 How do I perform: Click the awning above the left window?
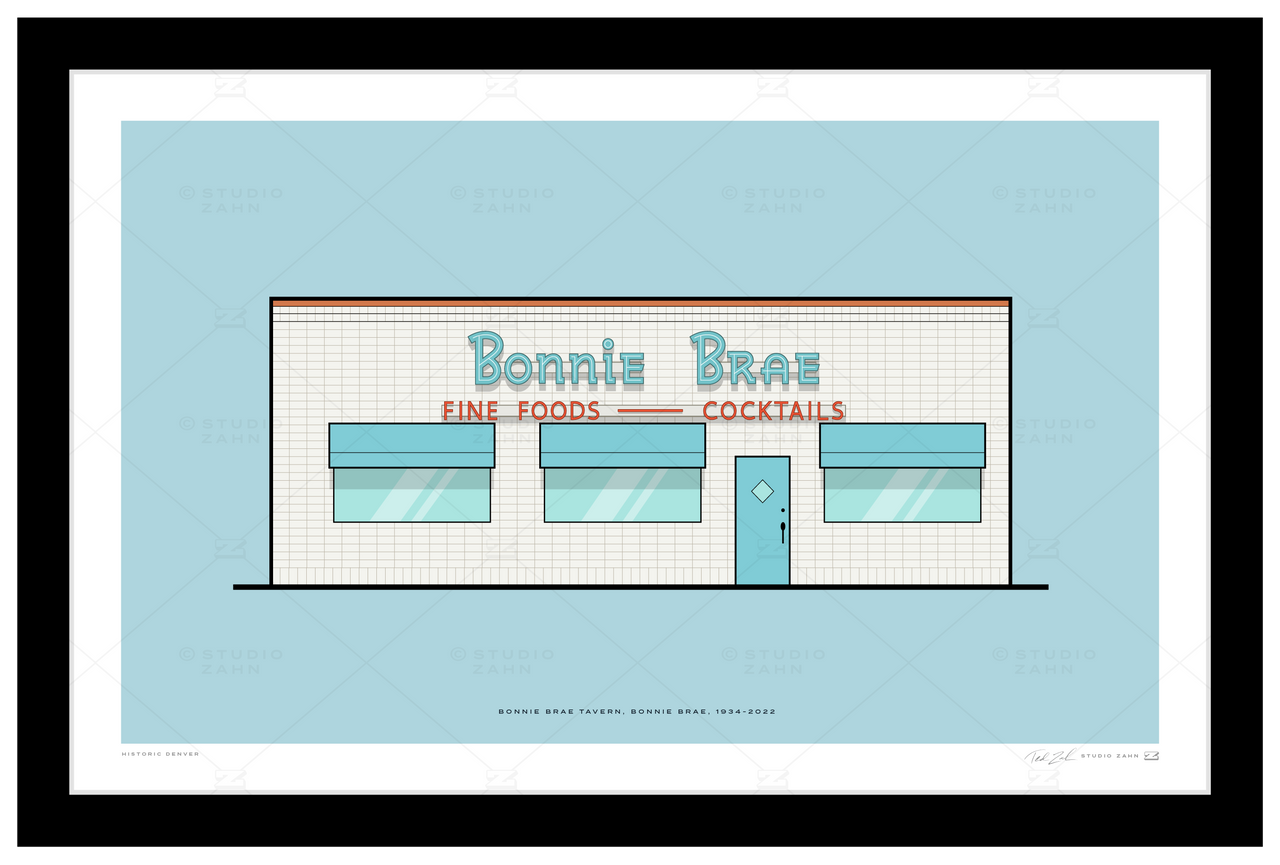(x=412, y=445)
